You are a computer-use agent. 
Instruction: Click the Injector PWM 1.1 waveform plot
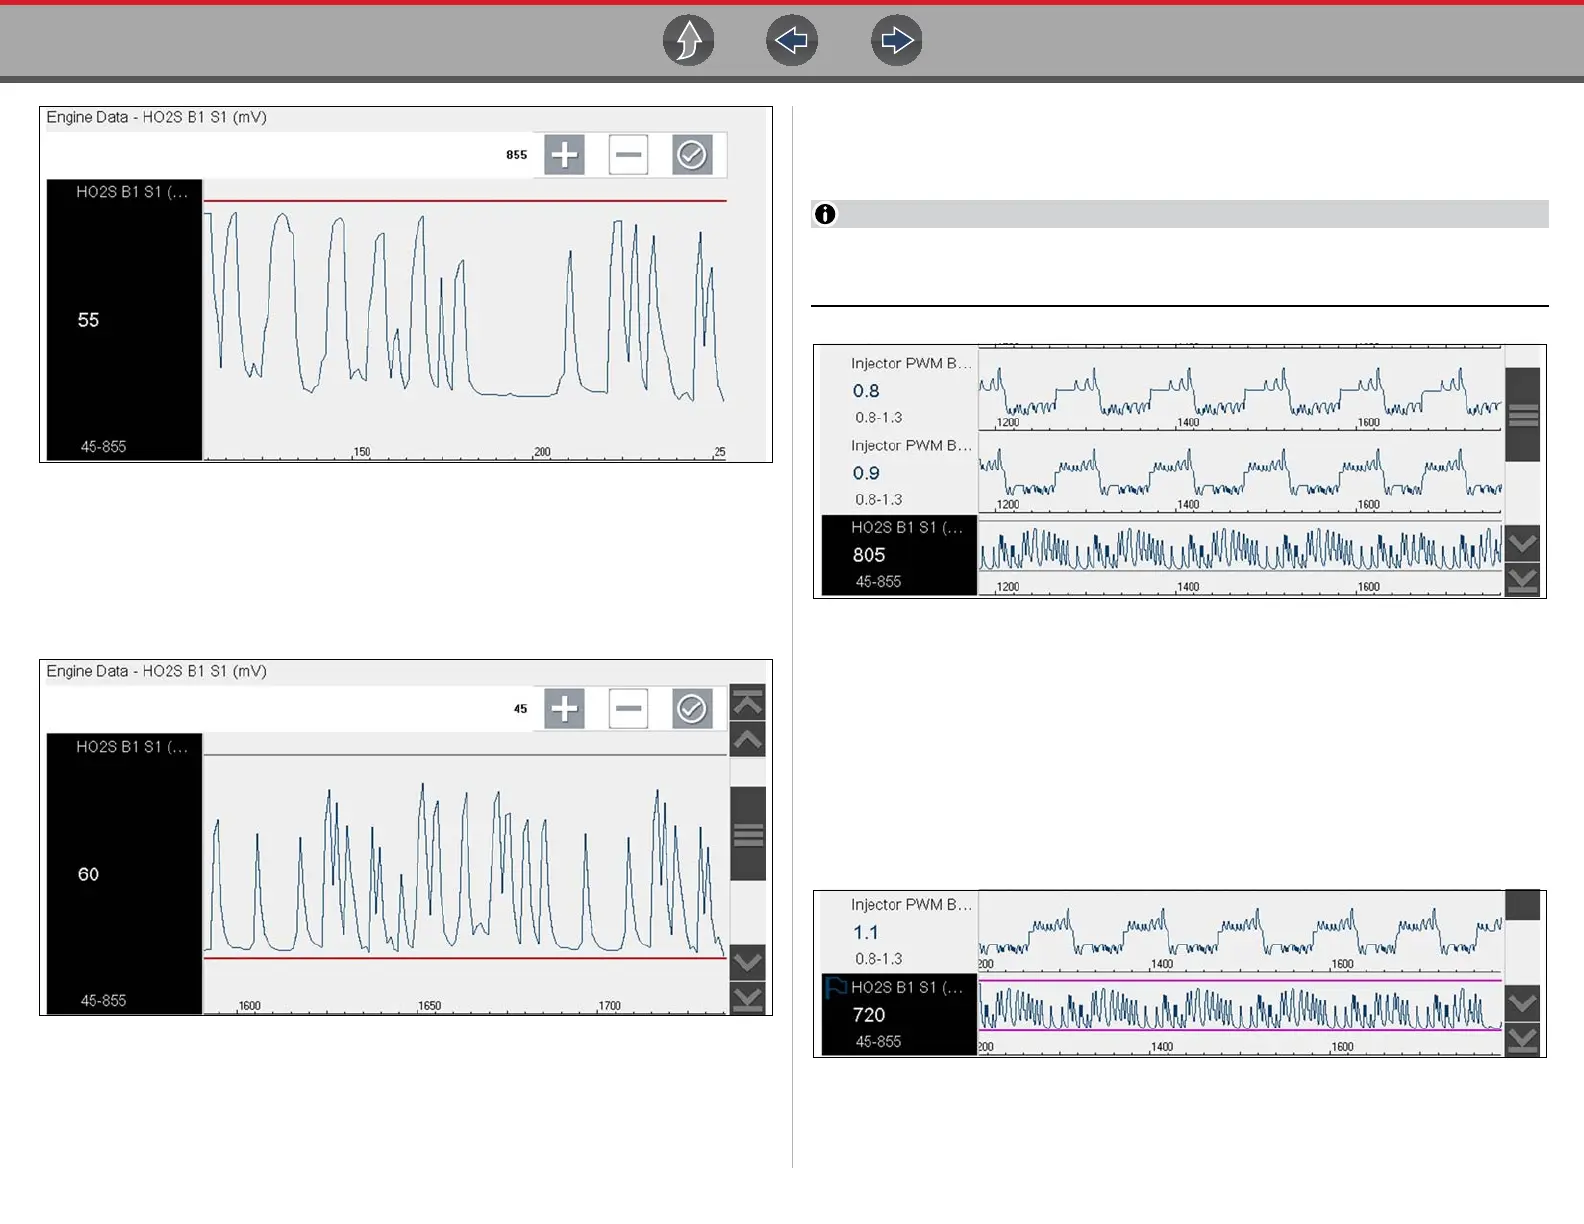pos(1240,932)
